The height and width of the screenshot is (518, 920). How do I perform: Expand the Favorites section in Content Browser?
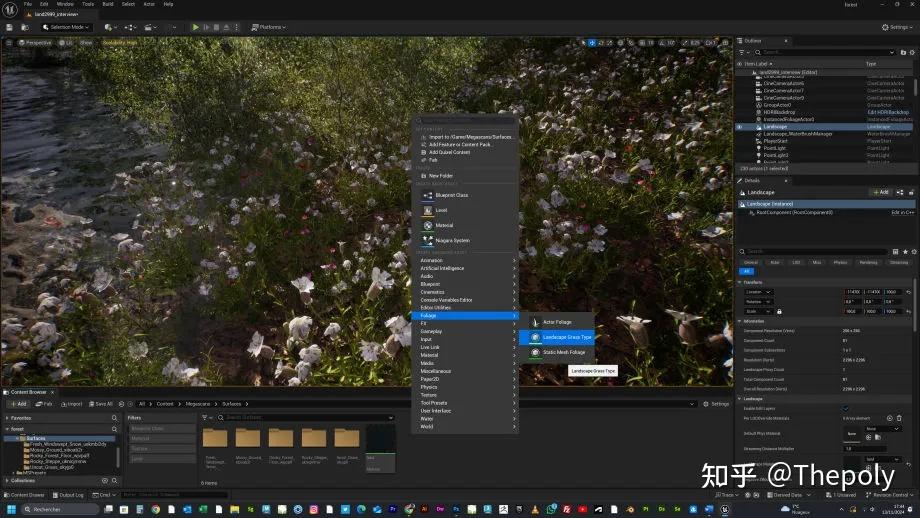[x=7, y=418]
